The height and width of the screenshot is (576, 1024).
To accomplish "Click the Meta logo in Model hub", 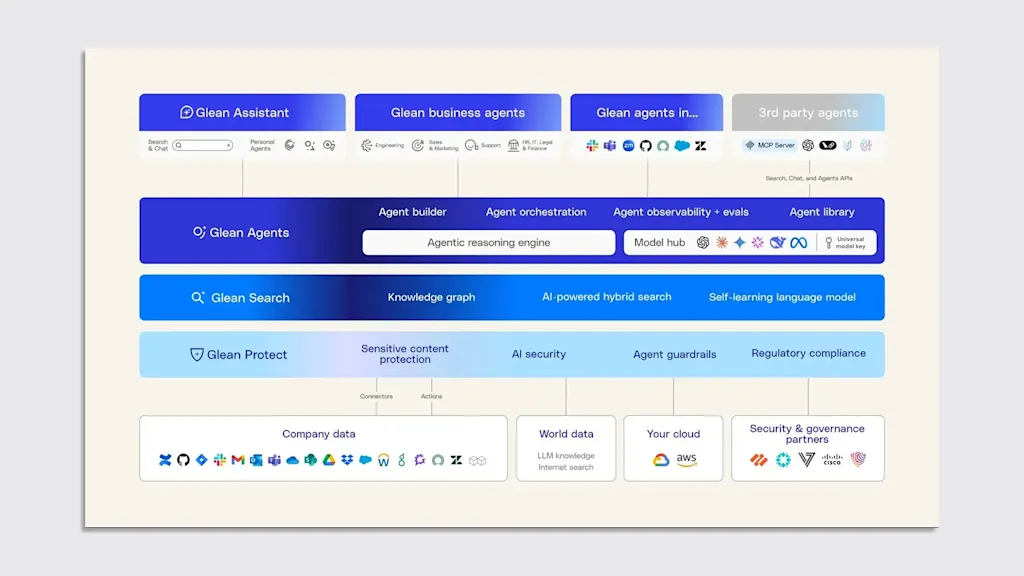I will [x=798, y=243].
